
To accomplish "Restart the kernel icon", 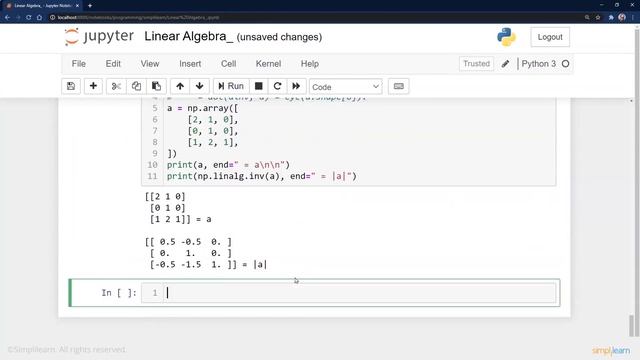I will tap(278, 86).
